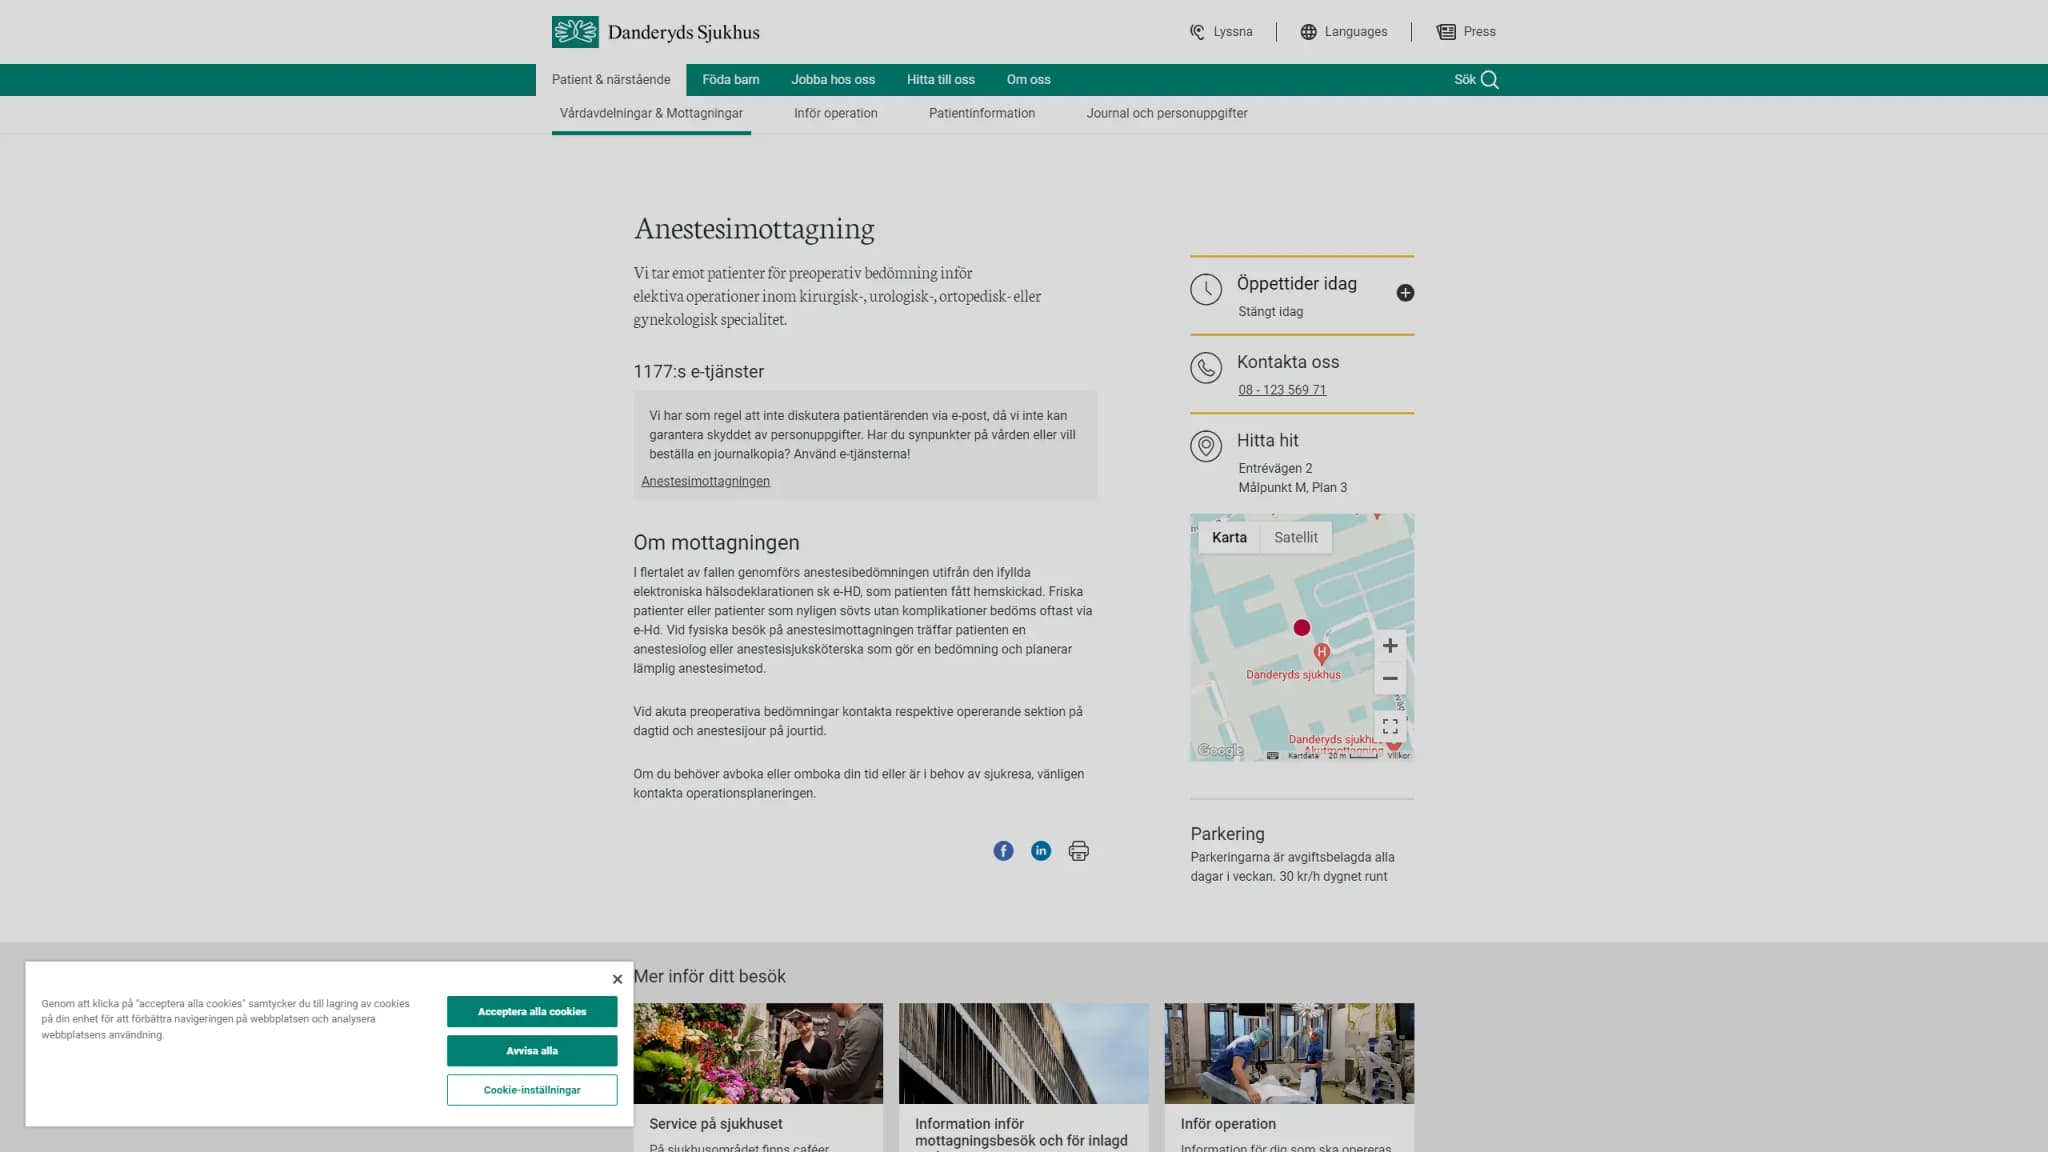Click the red location marker on the map
This screenshot has width=2048, height=1152.
point(1301,628)
